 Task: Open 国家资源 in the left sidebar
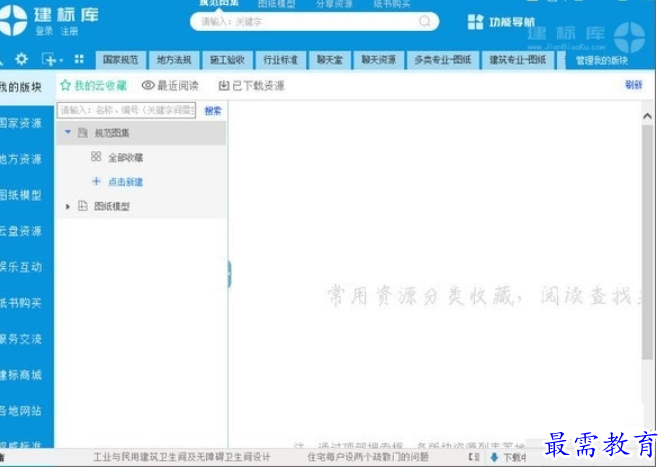tap(20, 123)
